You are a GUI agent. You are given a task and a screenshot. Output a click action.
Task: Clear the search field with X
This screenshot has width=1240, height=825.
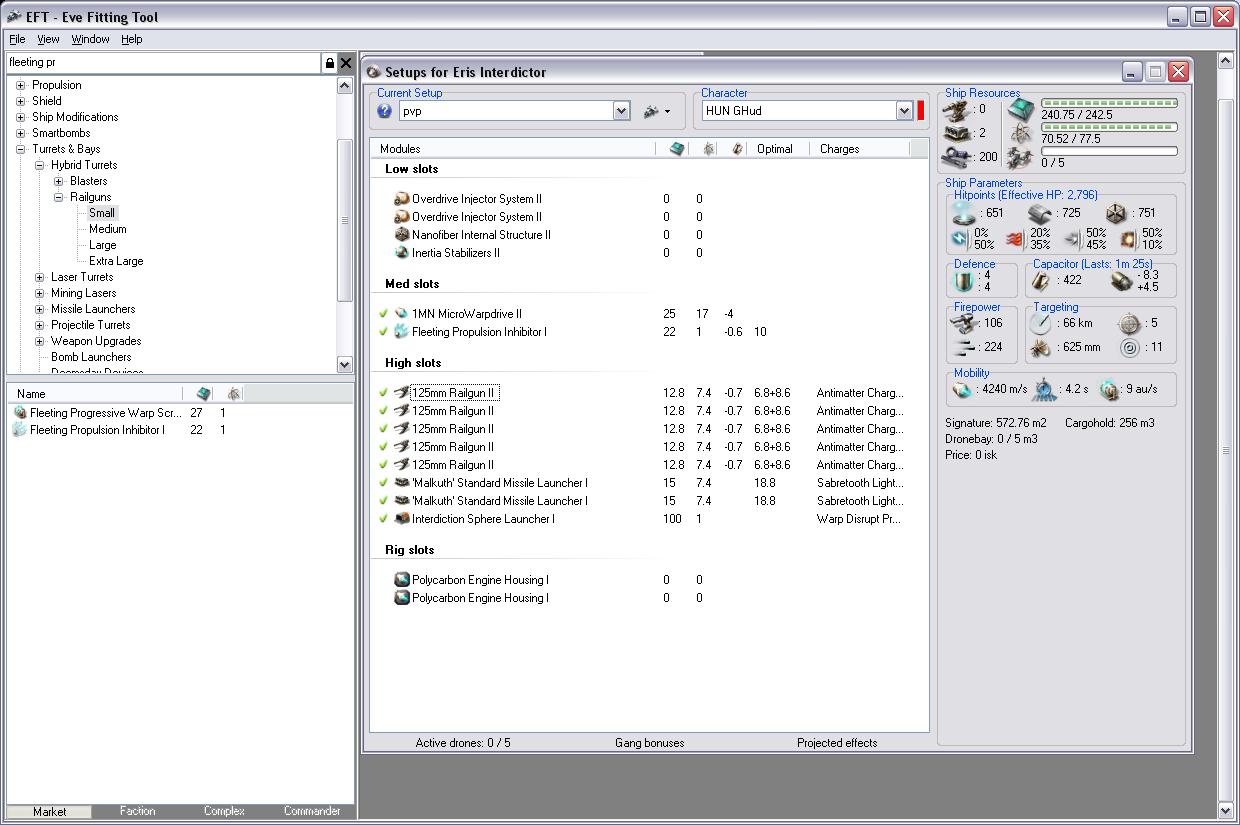[346, 63]
